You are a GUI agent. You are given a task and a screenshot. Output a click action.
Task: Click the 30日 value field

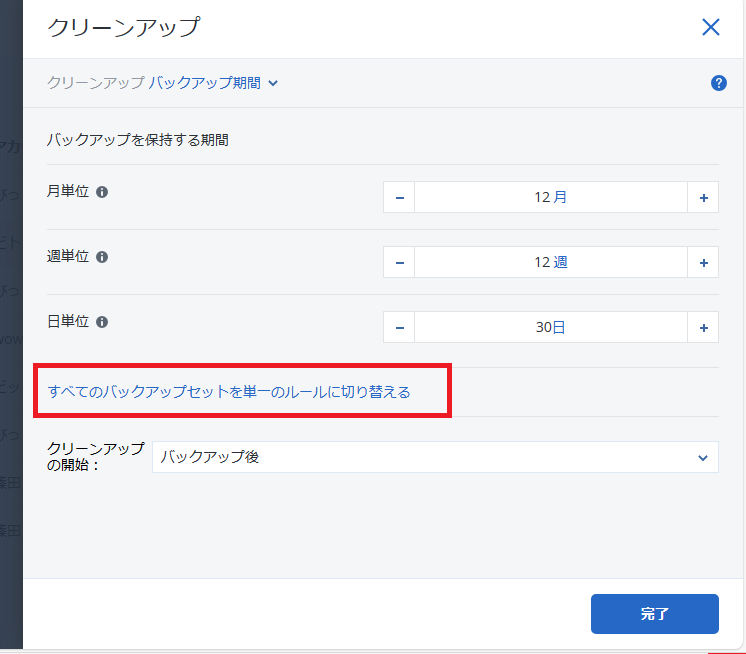click(551, 327)
